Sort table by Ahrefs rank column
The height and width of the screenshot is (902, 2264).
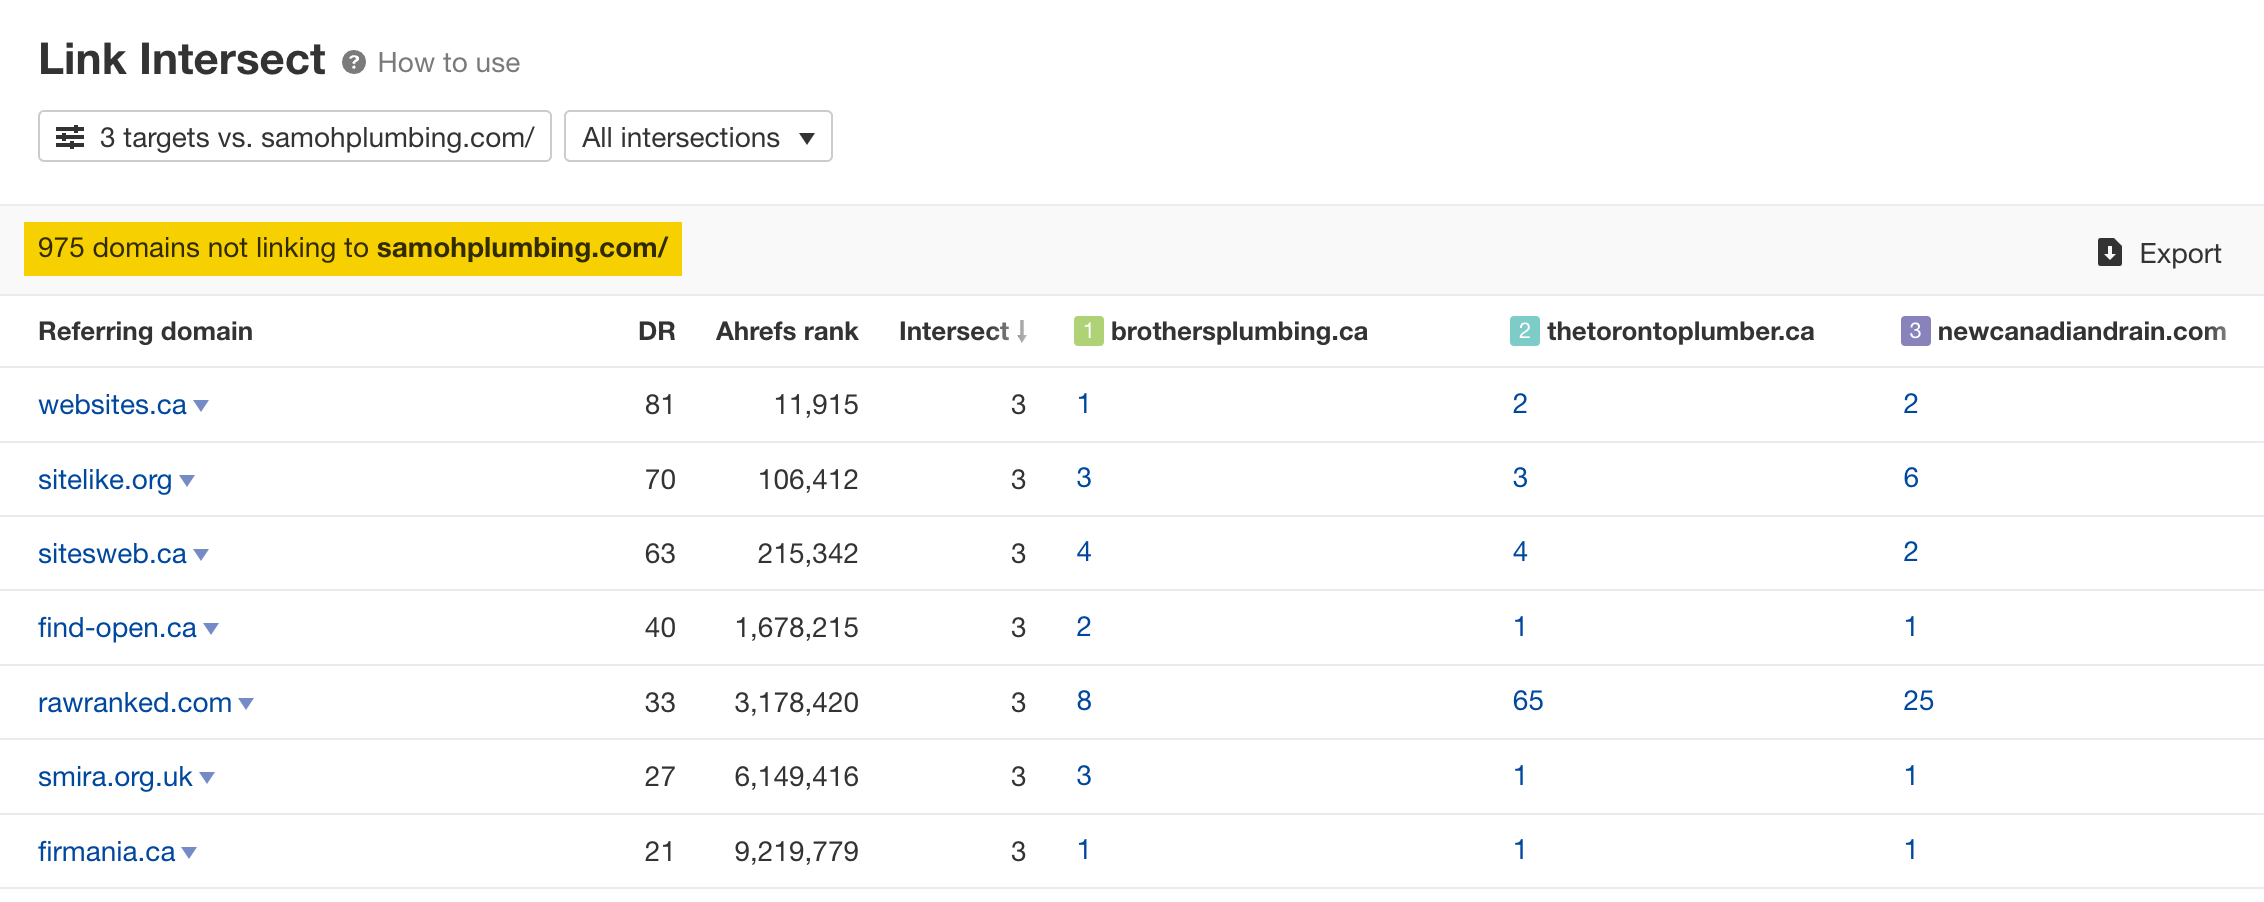(x=787, y=331)
